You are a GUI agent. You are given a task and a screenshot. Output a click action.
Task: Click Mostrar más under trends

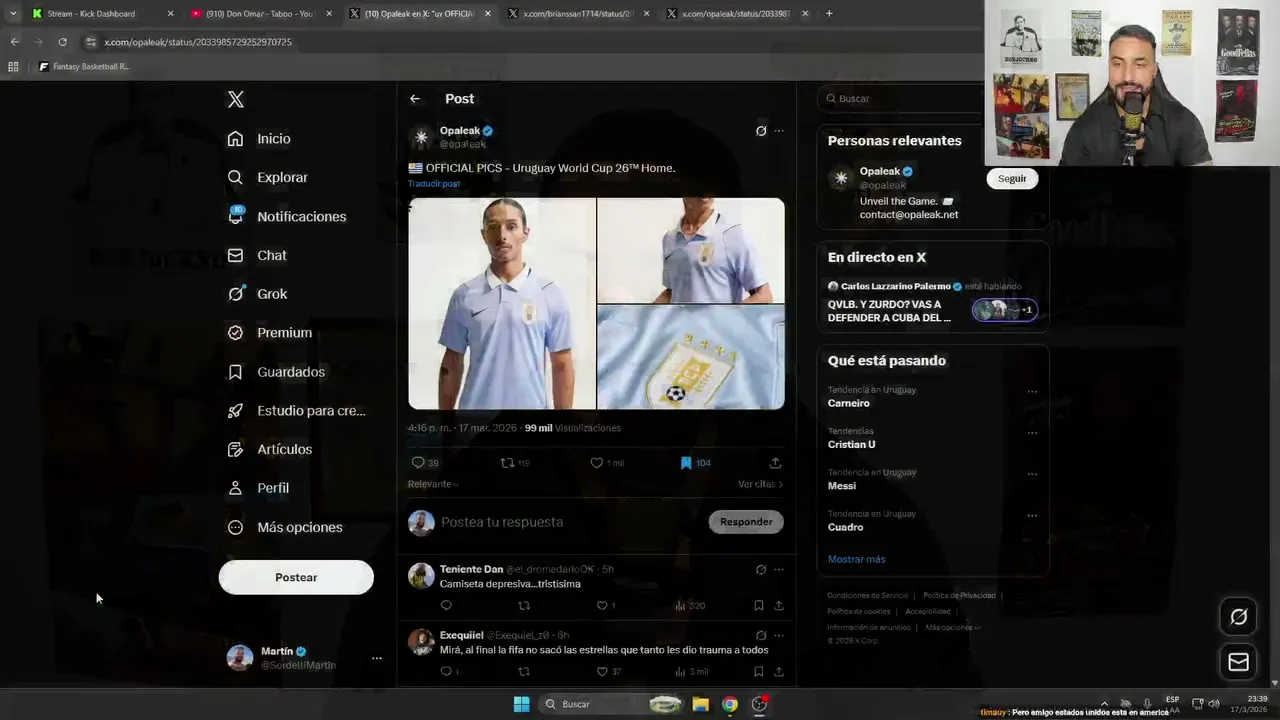click(x=856, y=560)
